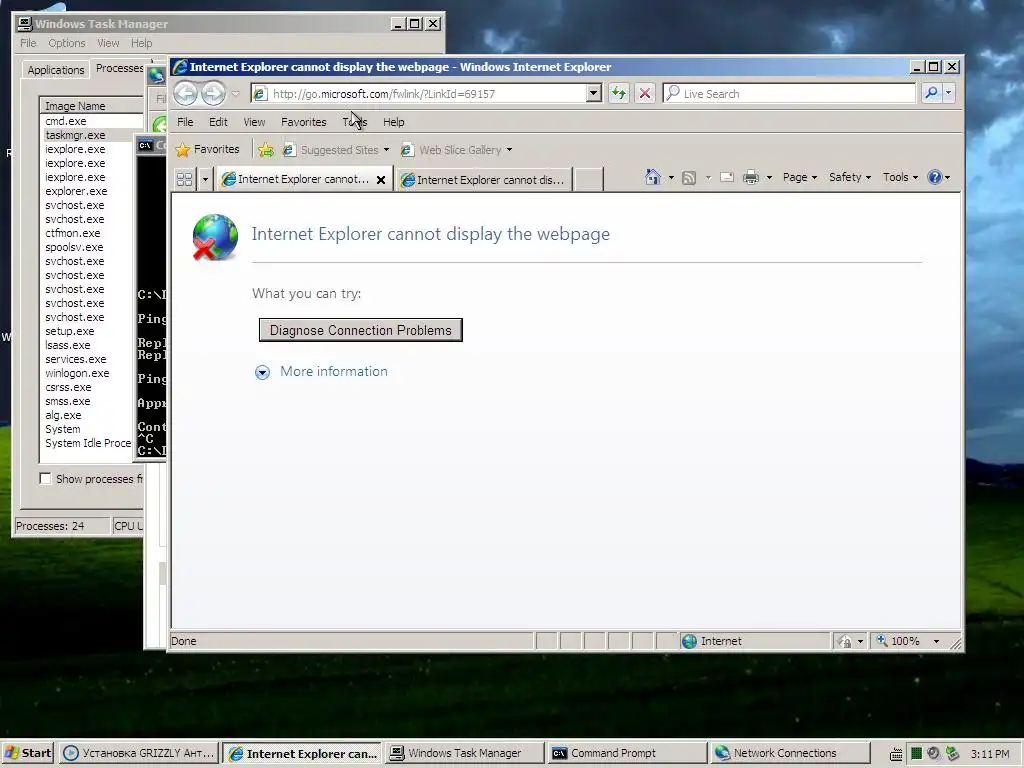
Task: Switch to second Internet Explorer cannot display tab
Action: pos(484,180)
